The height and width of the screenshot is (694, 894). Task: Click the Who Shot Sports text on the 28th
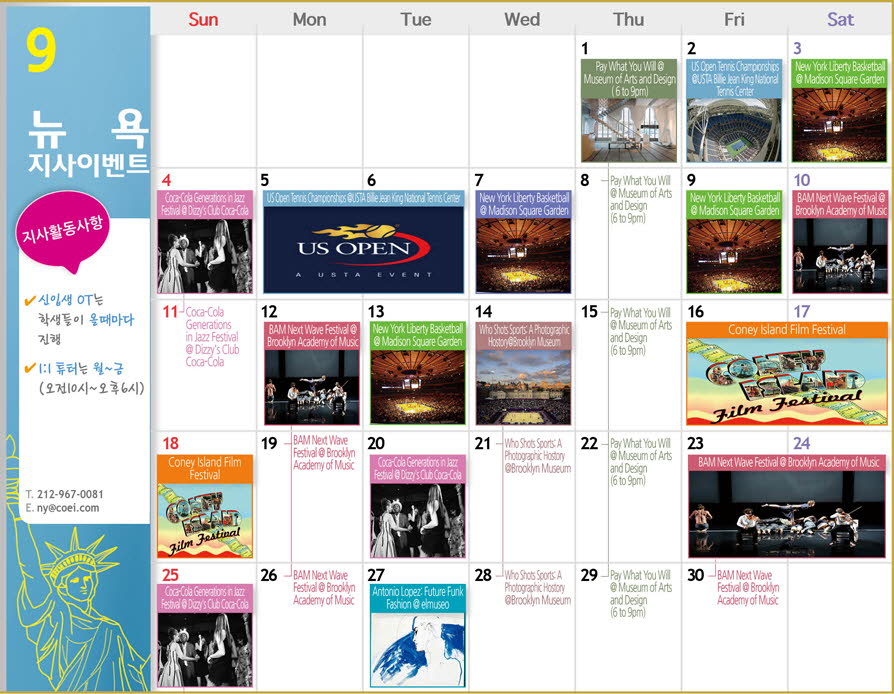(537, 587)
